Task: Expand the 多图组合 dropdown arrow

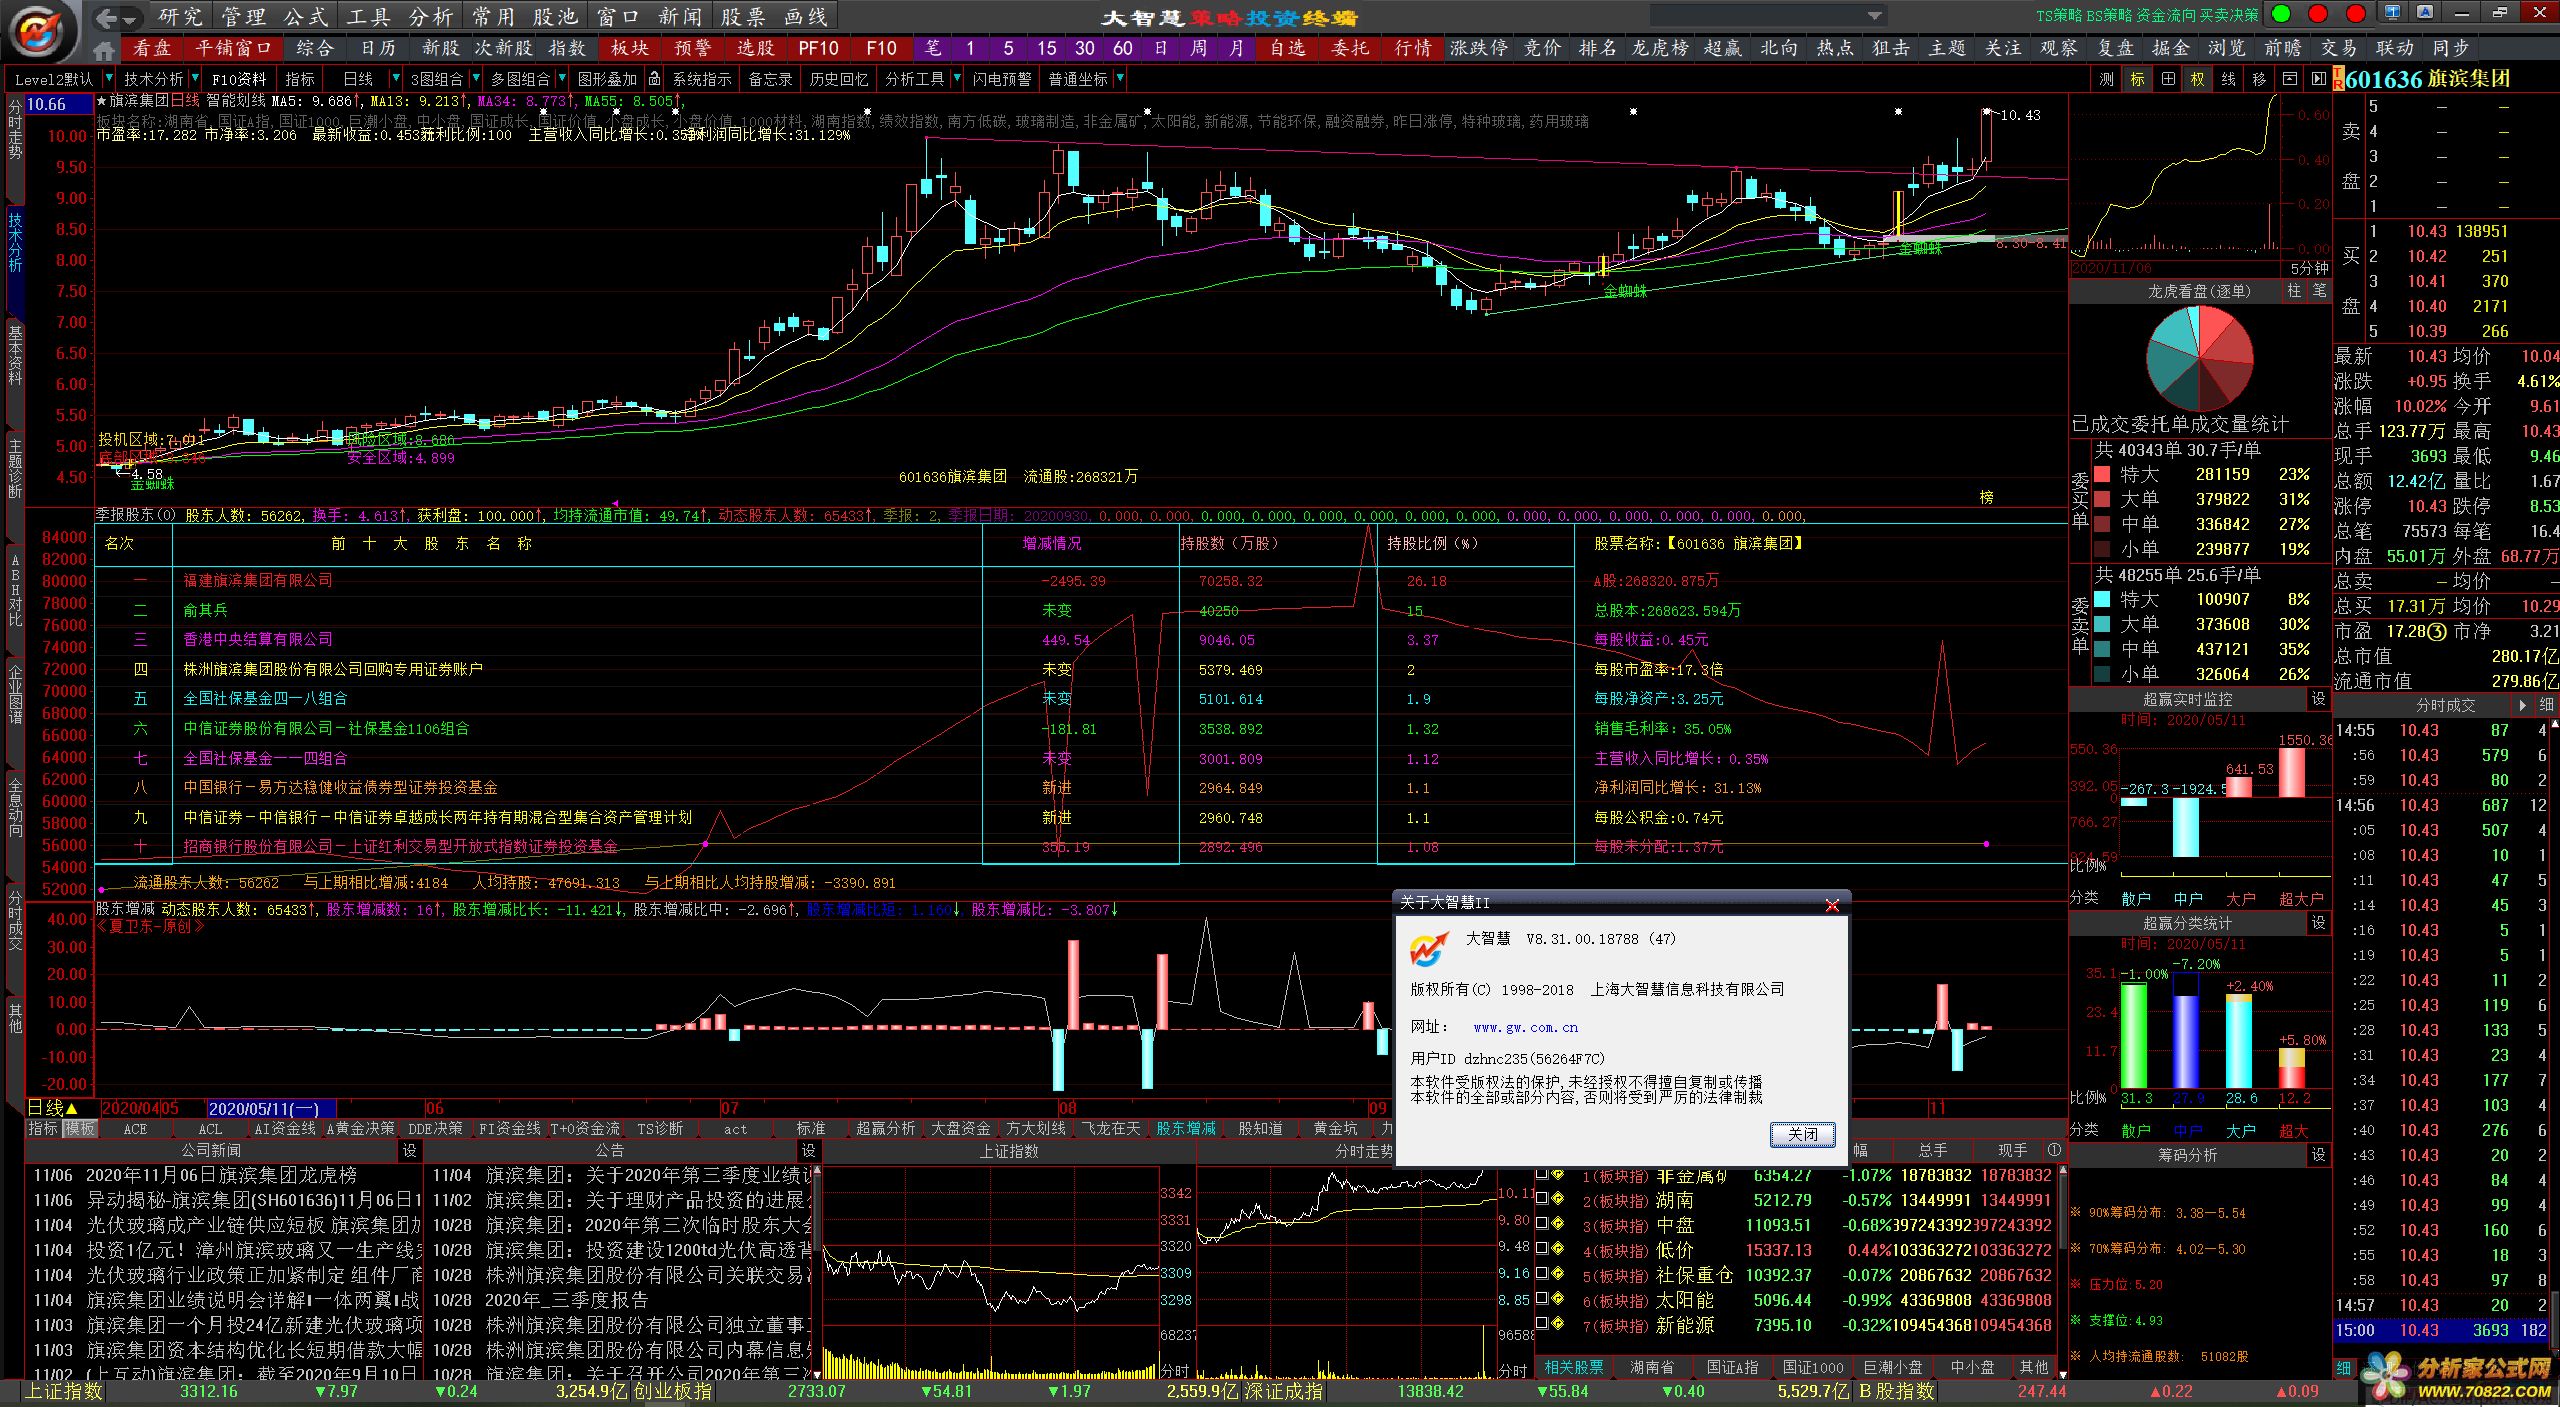Action: [561, 78]
